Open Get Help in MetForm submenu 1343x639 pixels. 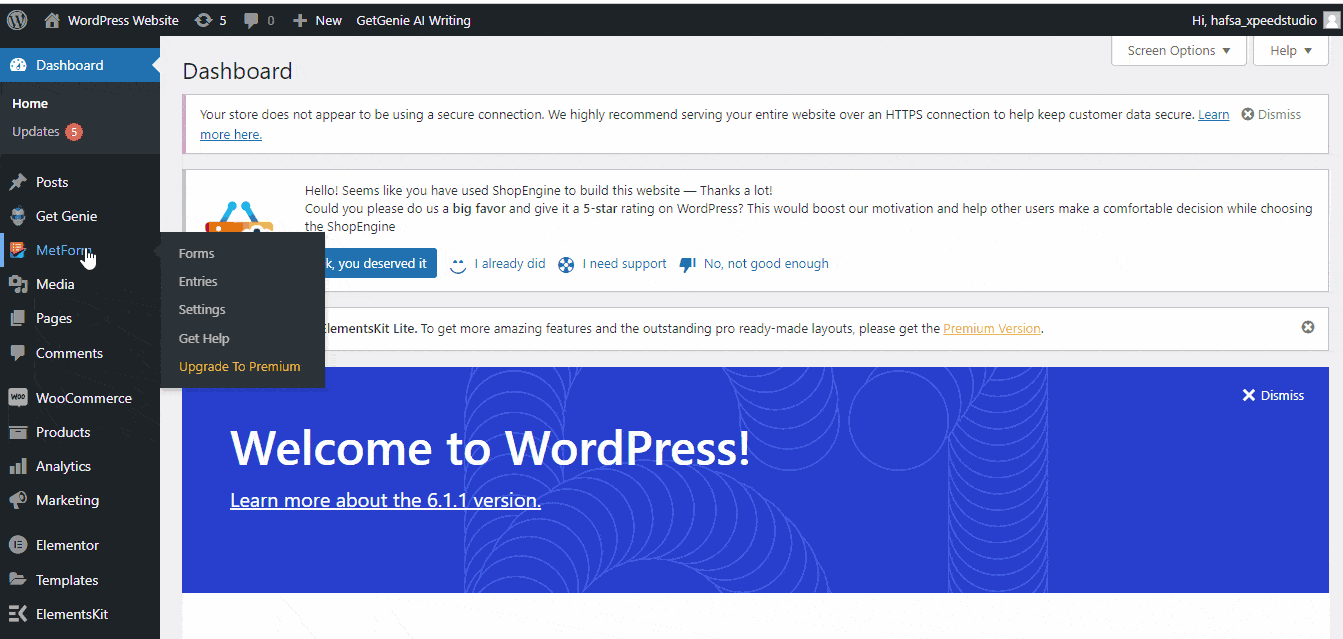pos(204,338)
